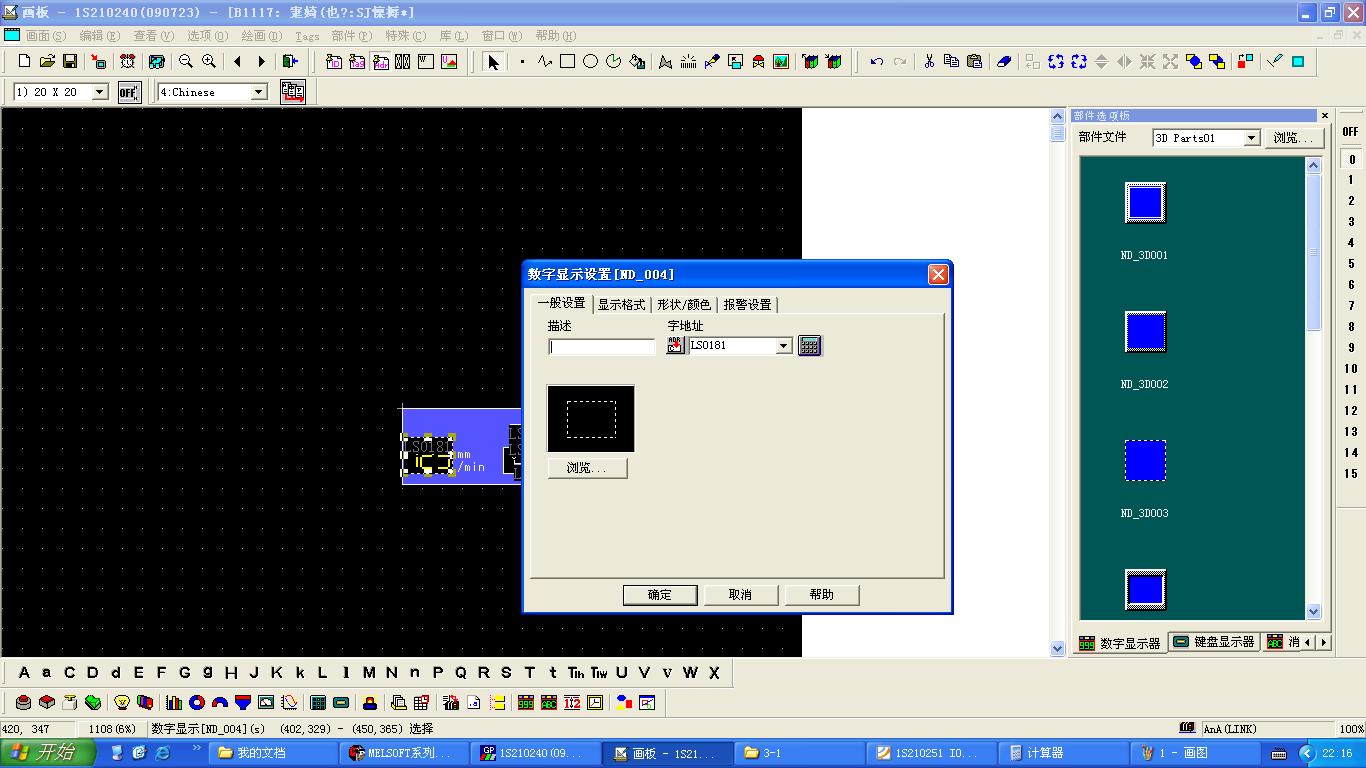Expand the LS0181 word address dropdown
The width and height of the screenshot is (1366, 768).
(784, 346)
